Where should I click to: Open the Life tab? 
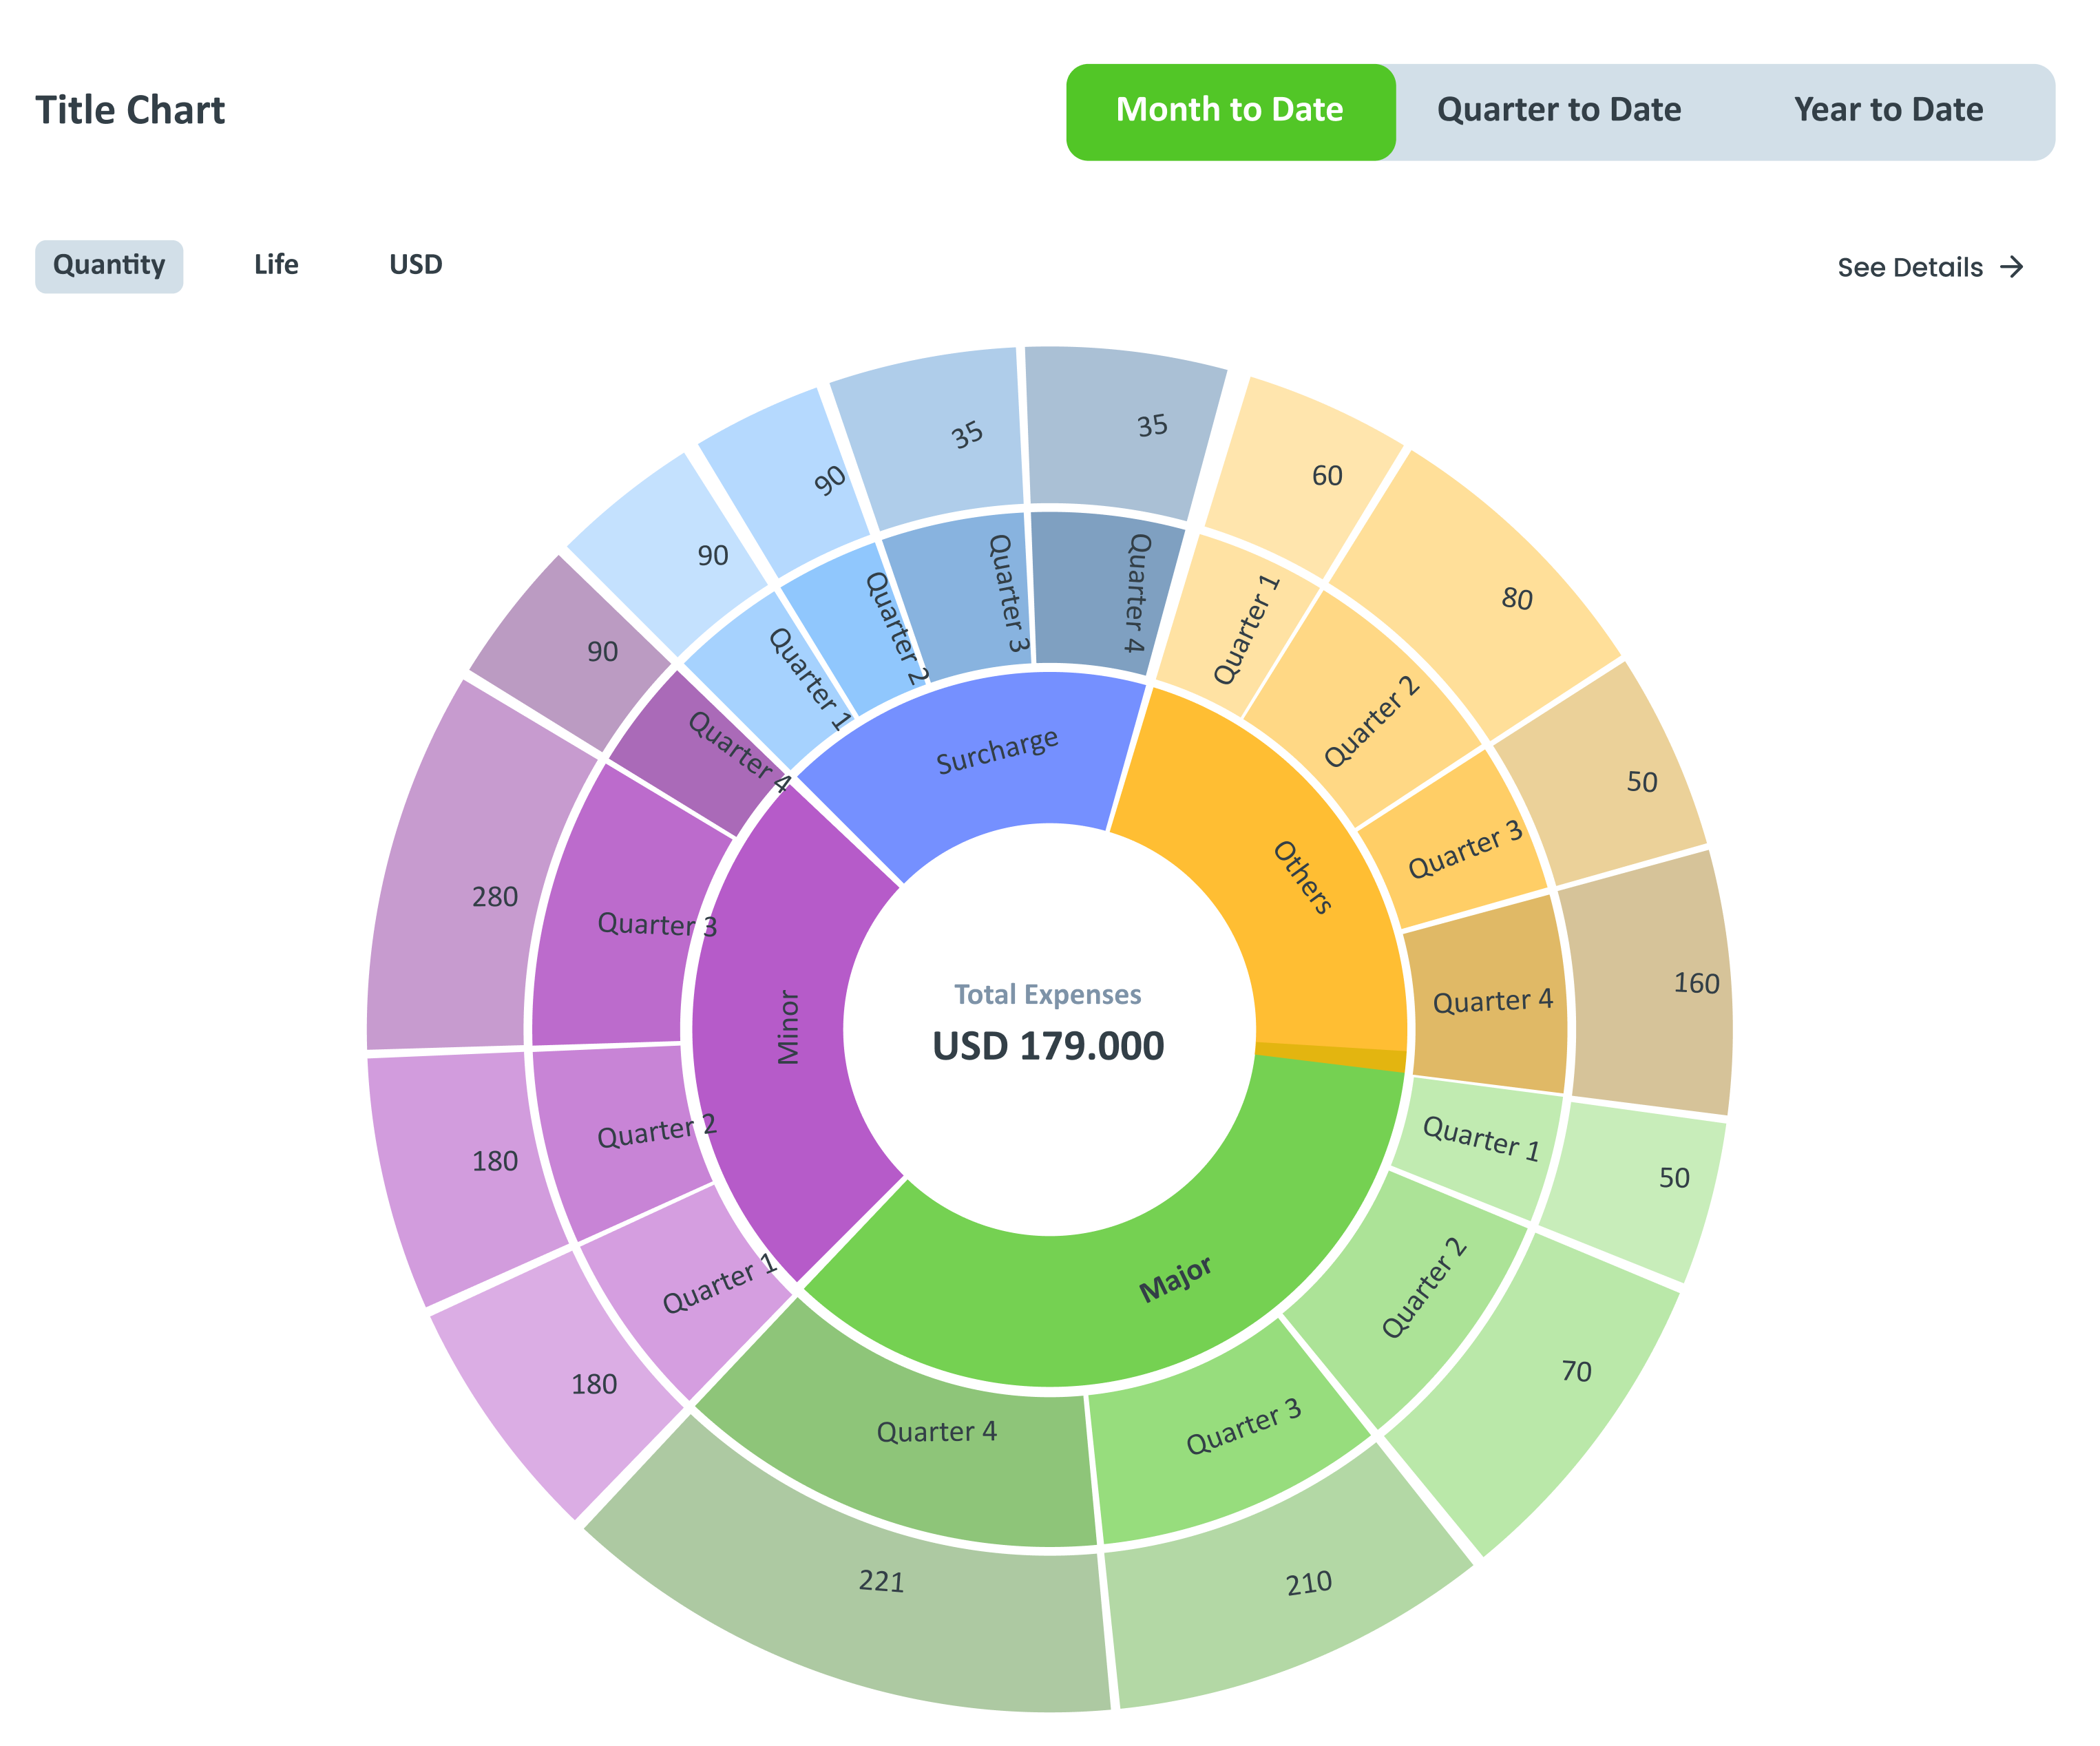pyautogui.click(x=276, y=265)
